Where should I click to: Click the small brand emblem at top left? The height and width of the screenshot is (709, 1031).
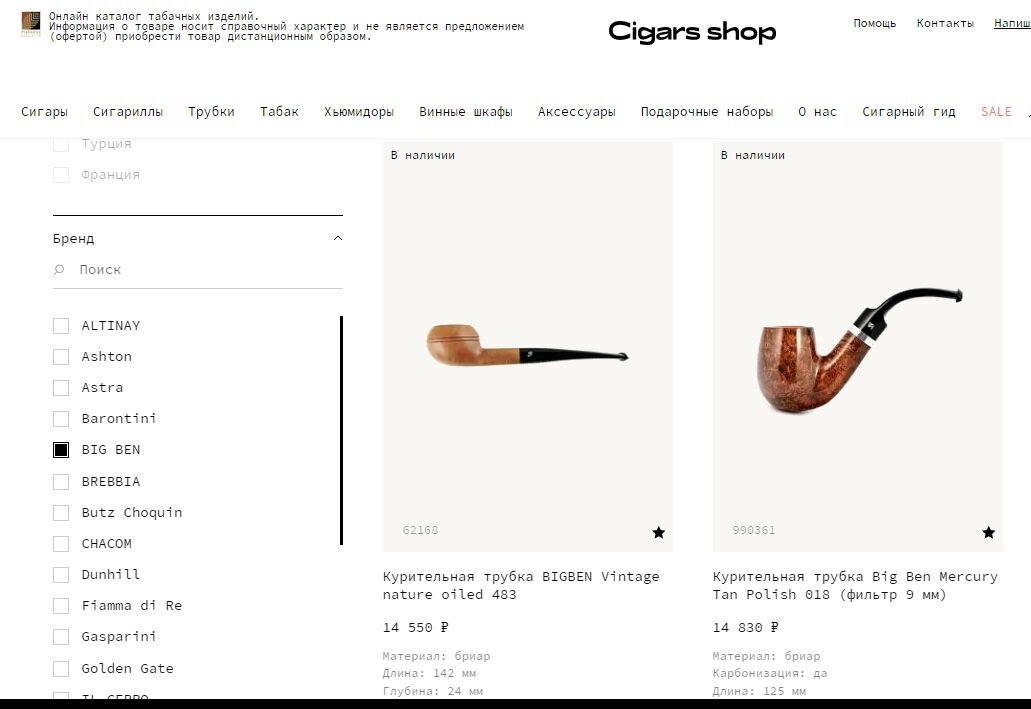pos(31,24)
